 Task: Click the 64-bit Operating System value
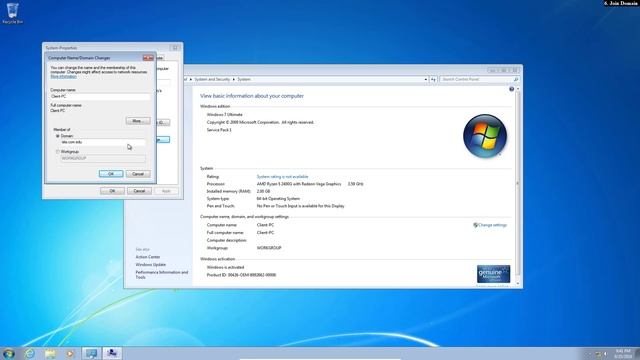tap(278, 199)
